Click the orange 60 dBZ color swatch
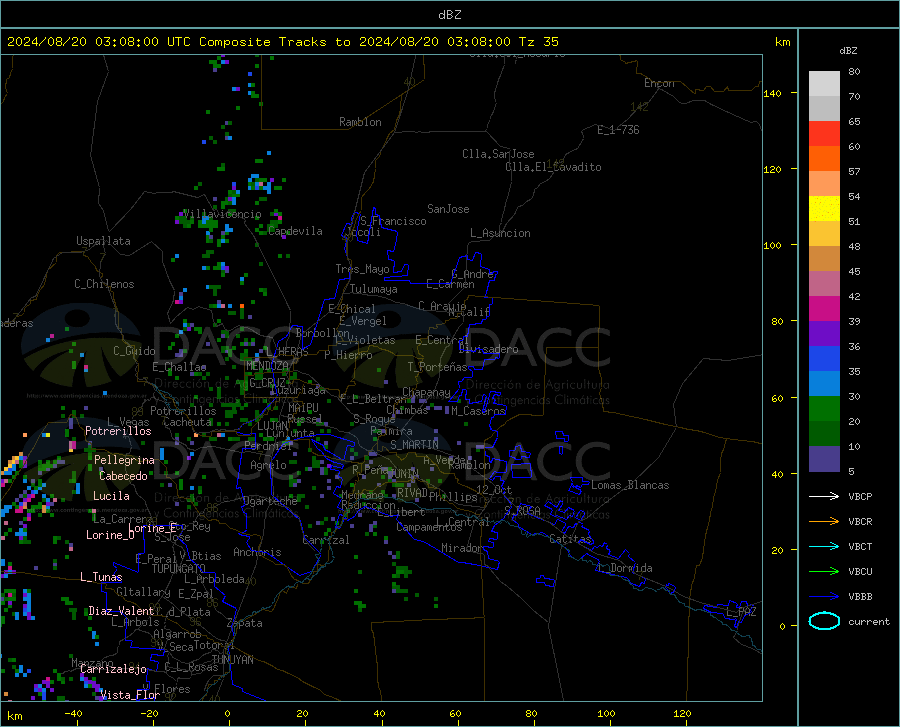 tap(824, 158)
